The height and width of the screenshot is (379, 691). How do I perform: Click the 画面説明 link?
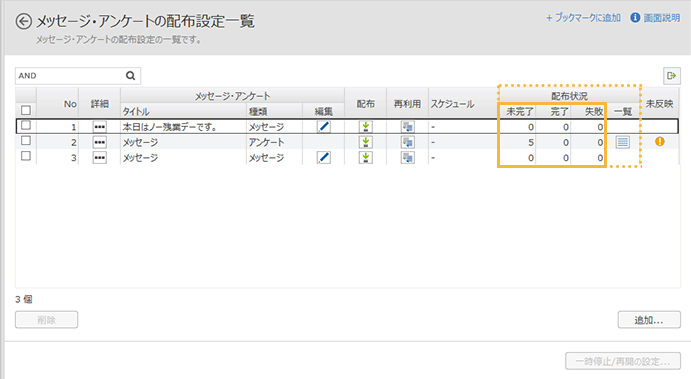662,18
